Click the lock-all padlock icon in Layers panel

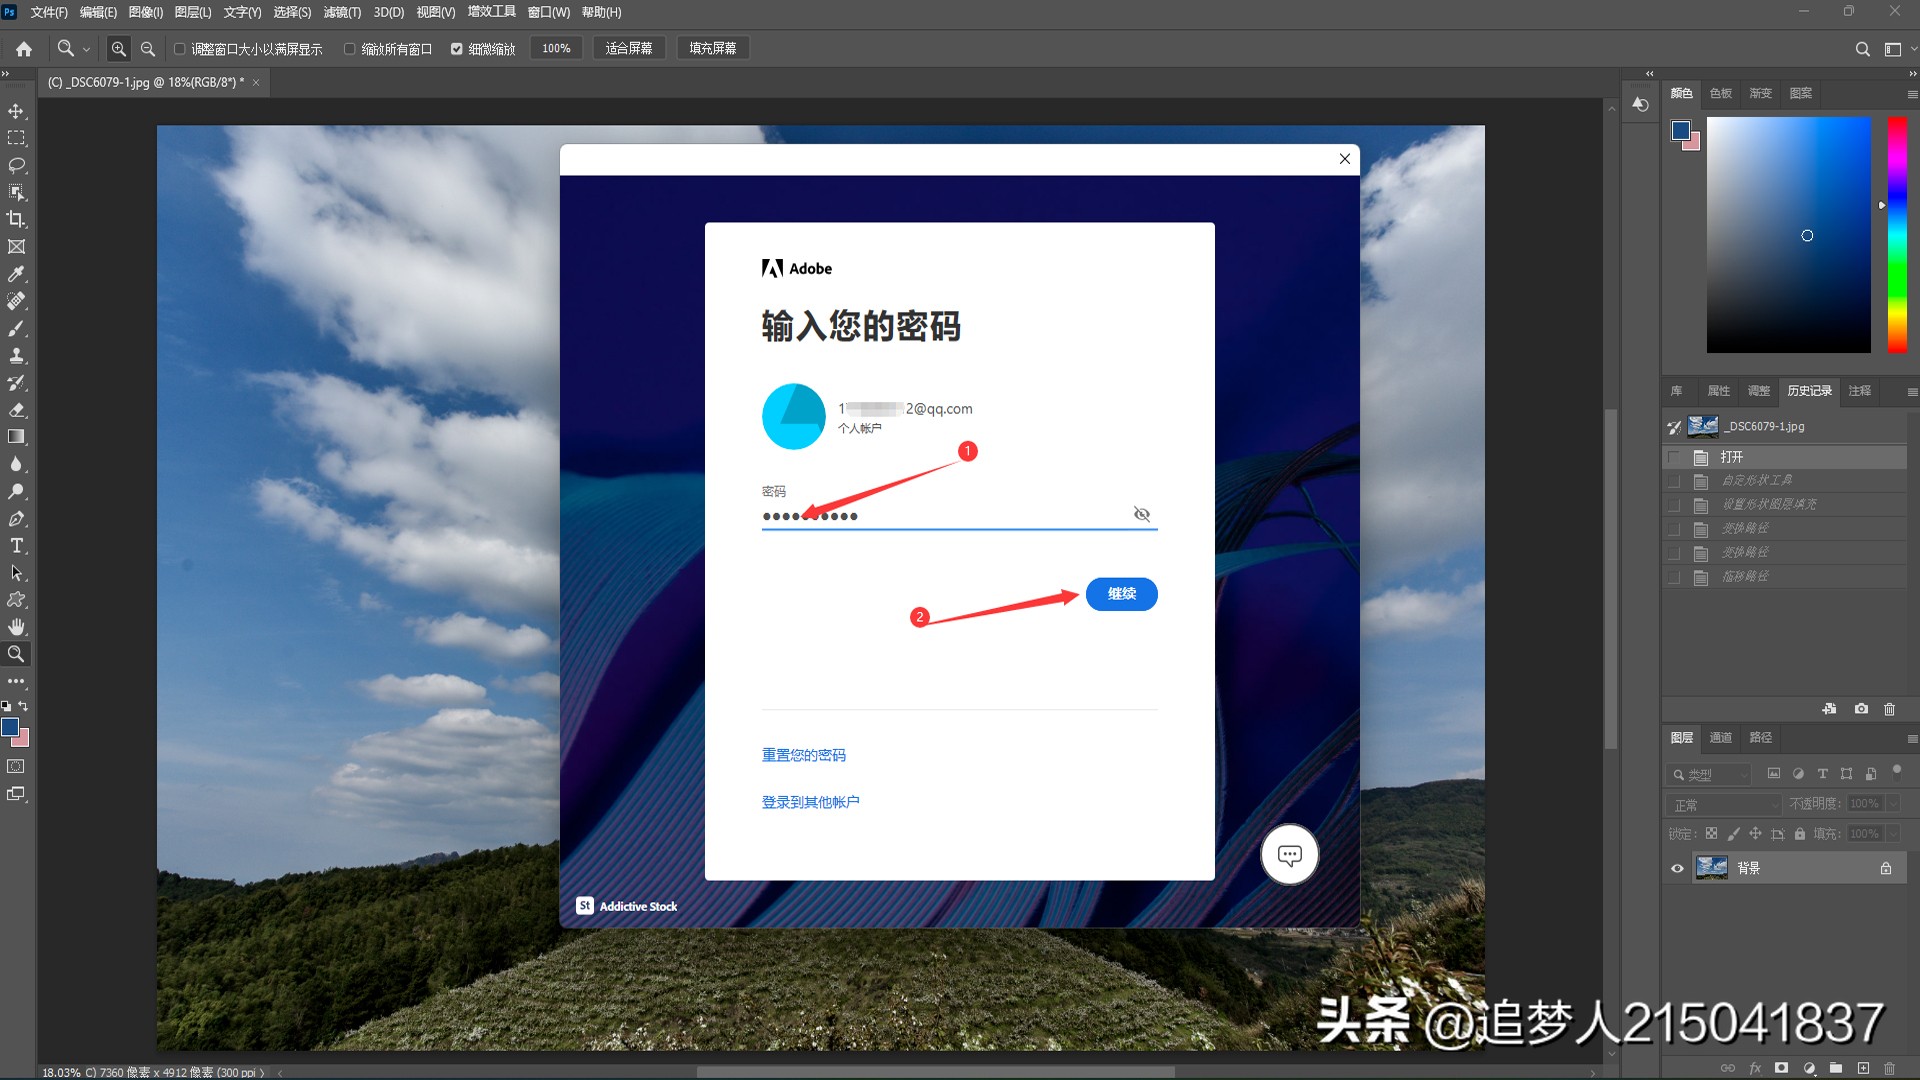(x=1799, y=833)
